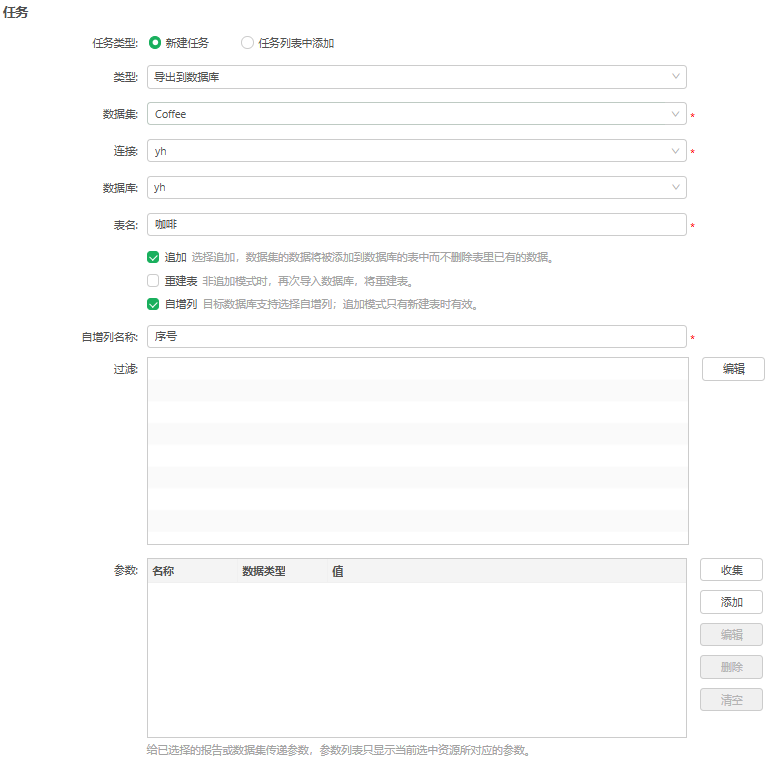Click the 收集 parameters button
The height and width of the screenshot is (766, 777).
tap(731, 570)
